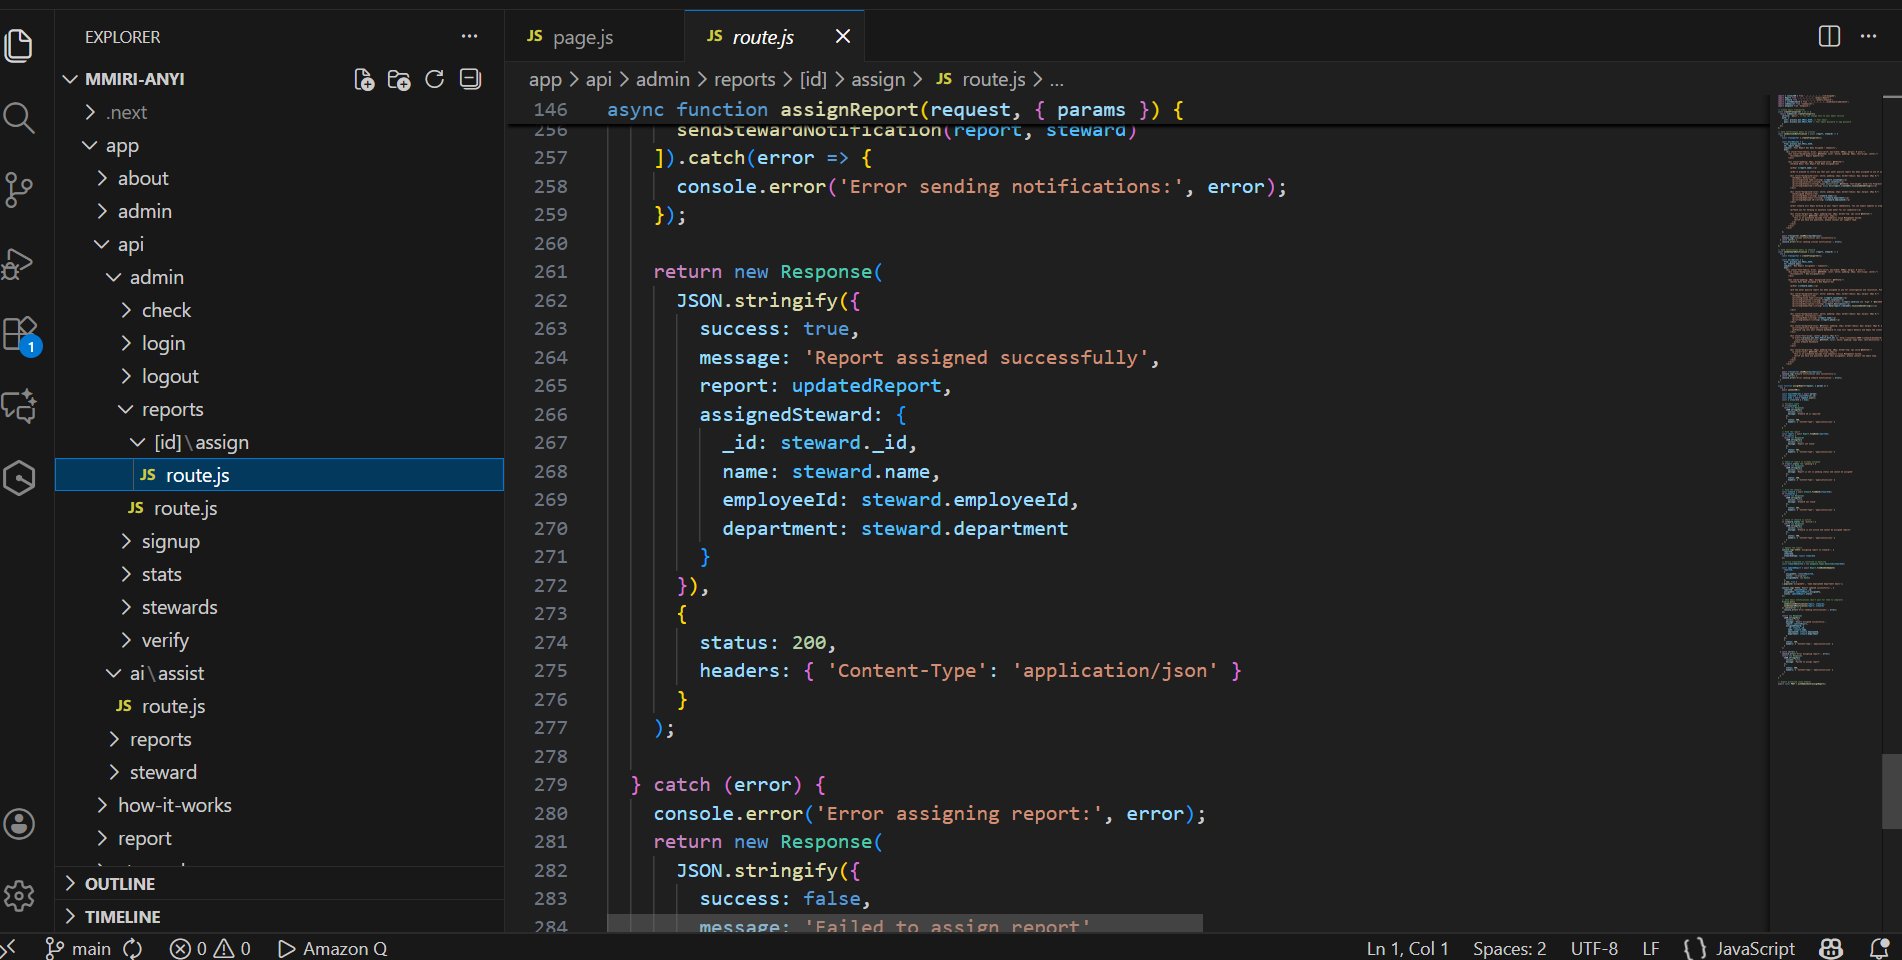Expand the stewards folder
The width and height of the screenshot is (1902, 960).
[179, 607]
